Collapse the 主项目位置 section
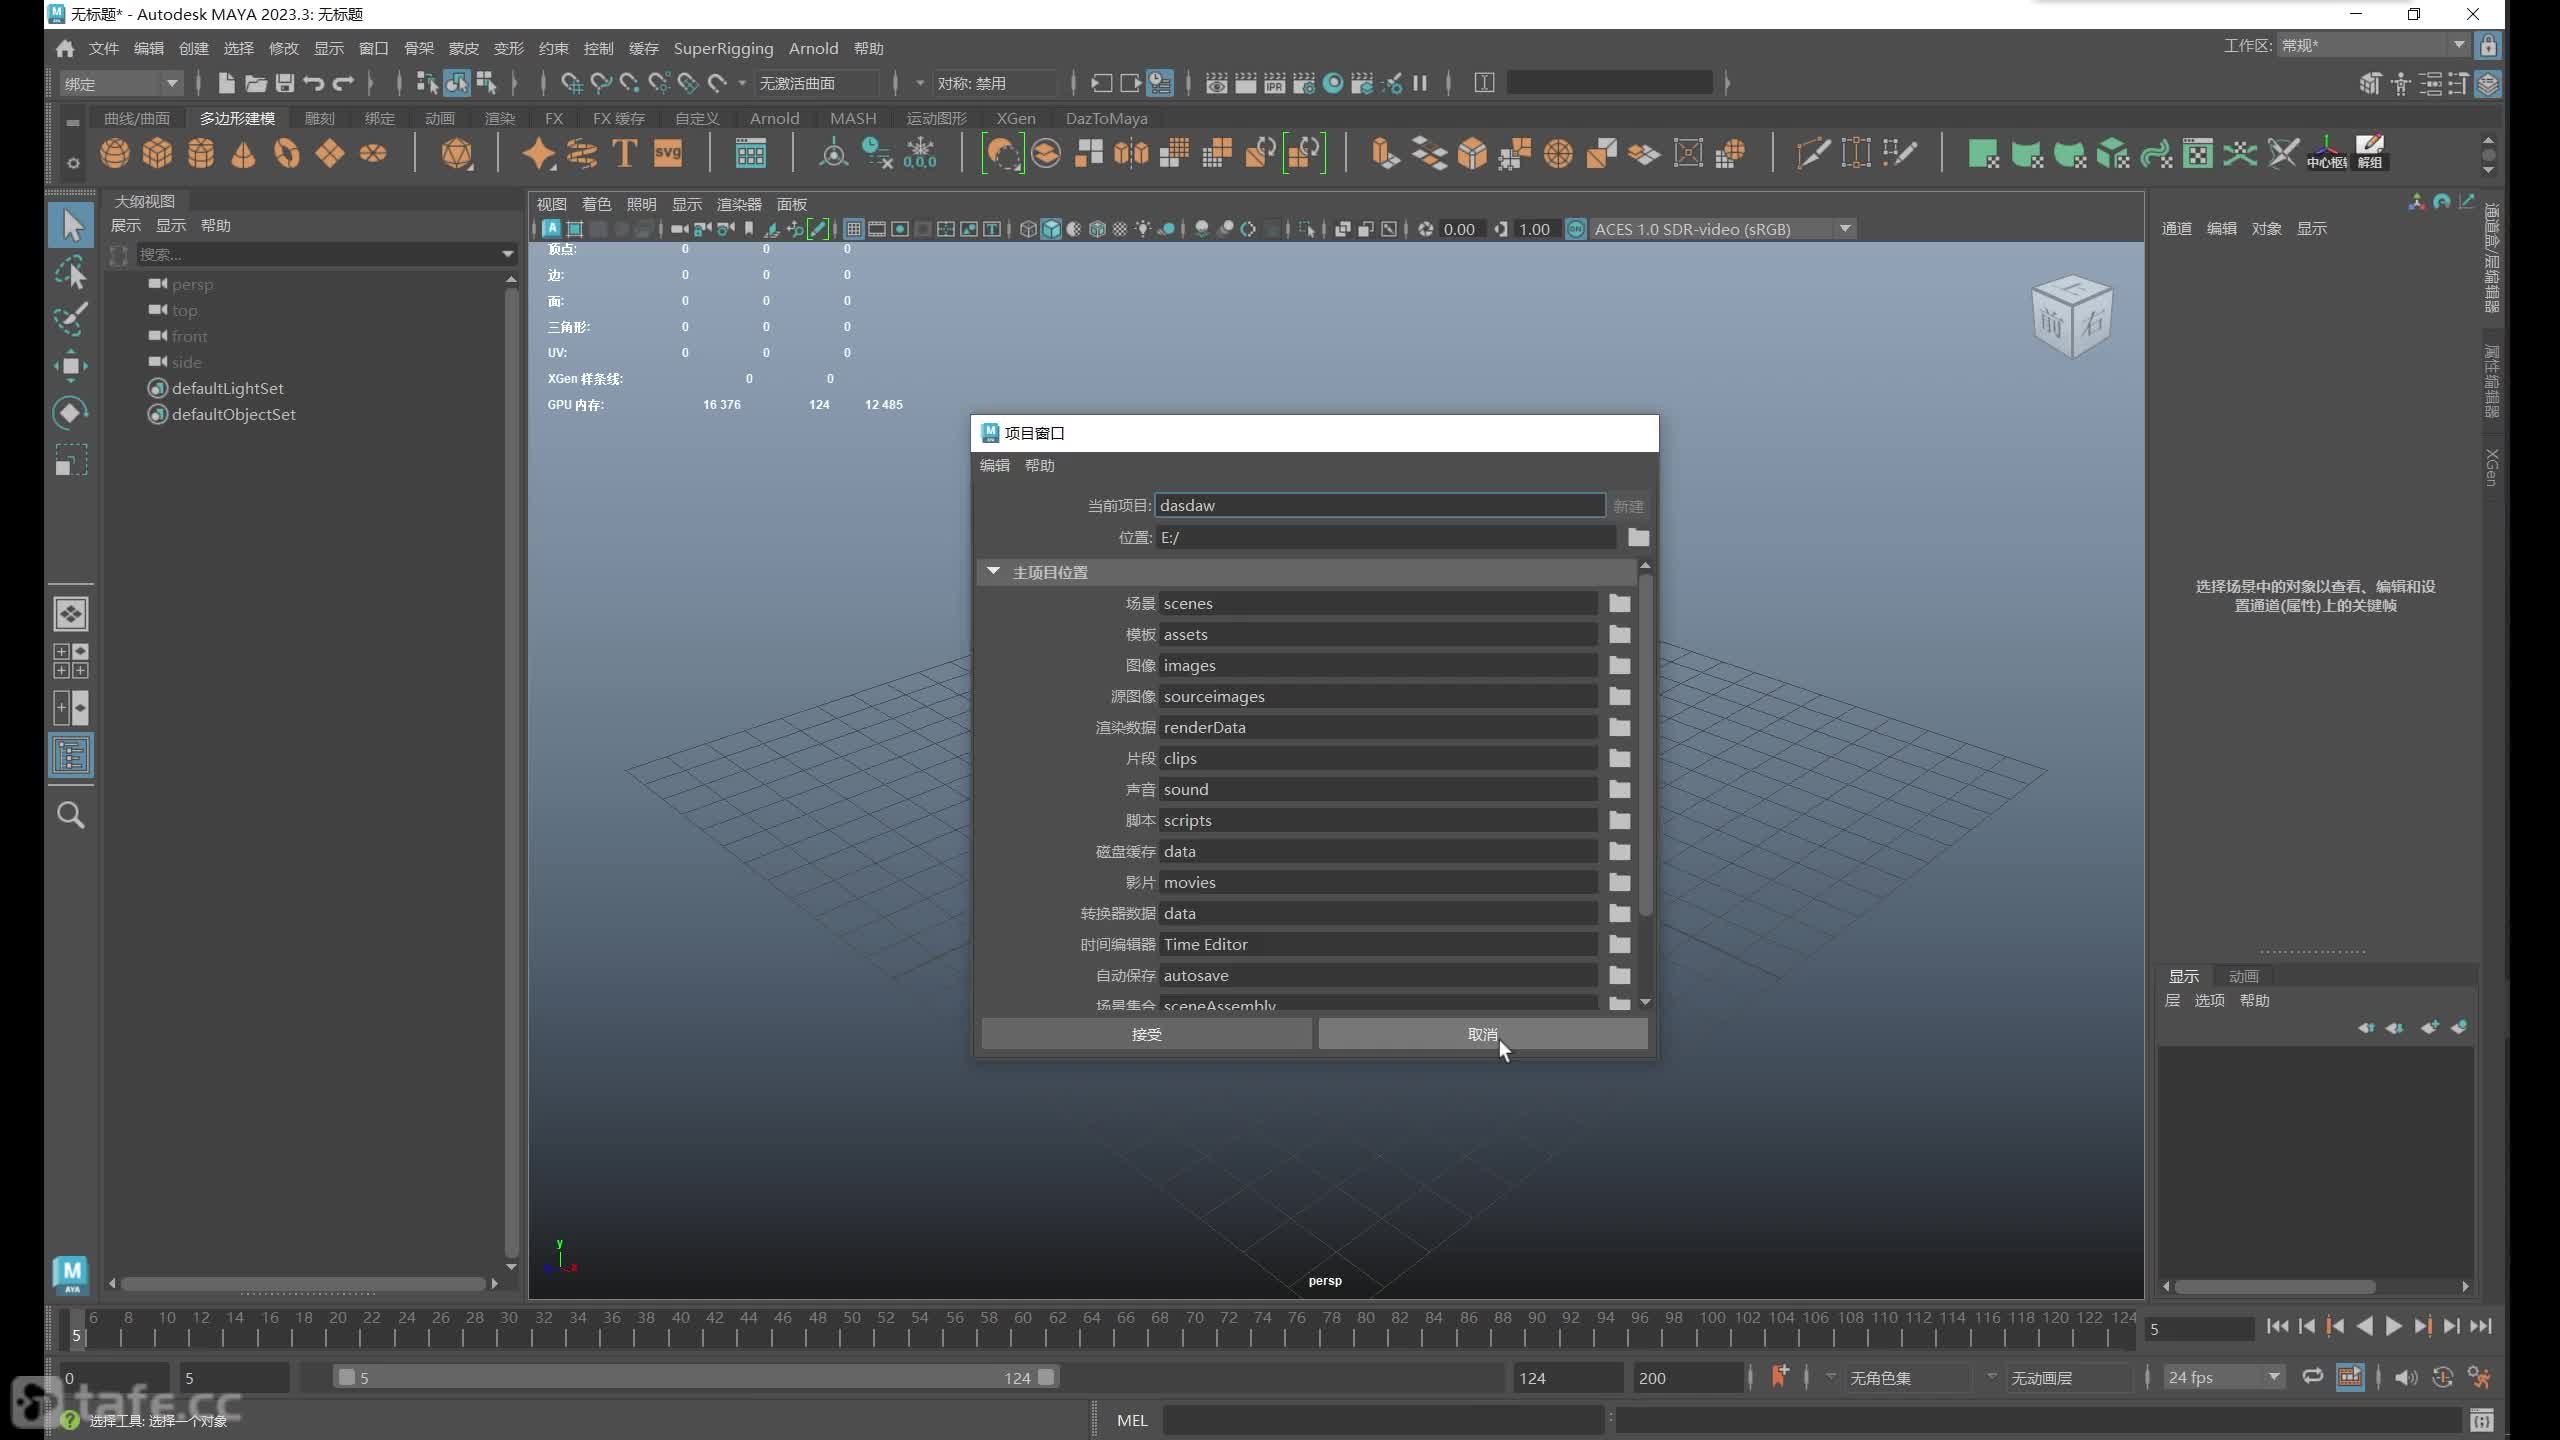 pos(993,572)
